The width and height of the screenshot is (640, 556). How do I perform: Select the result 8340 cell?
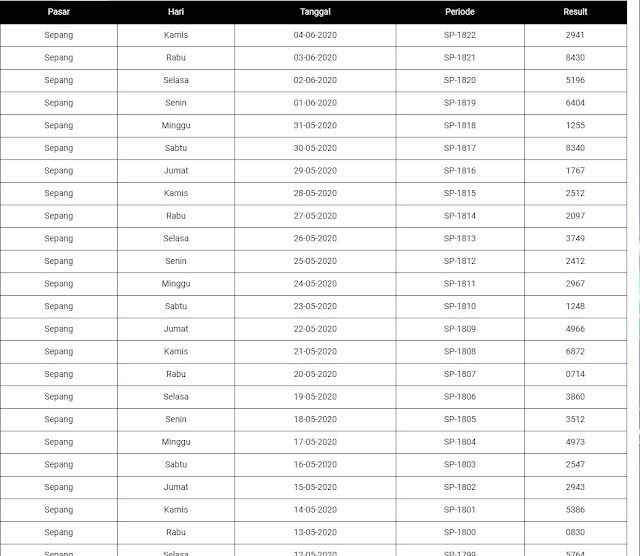pos(576,148)
